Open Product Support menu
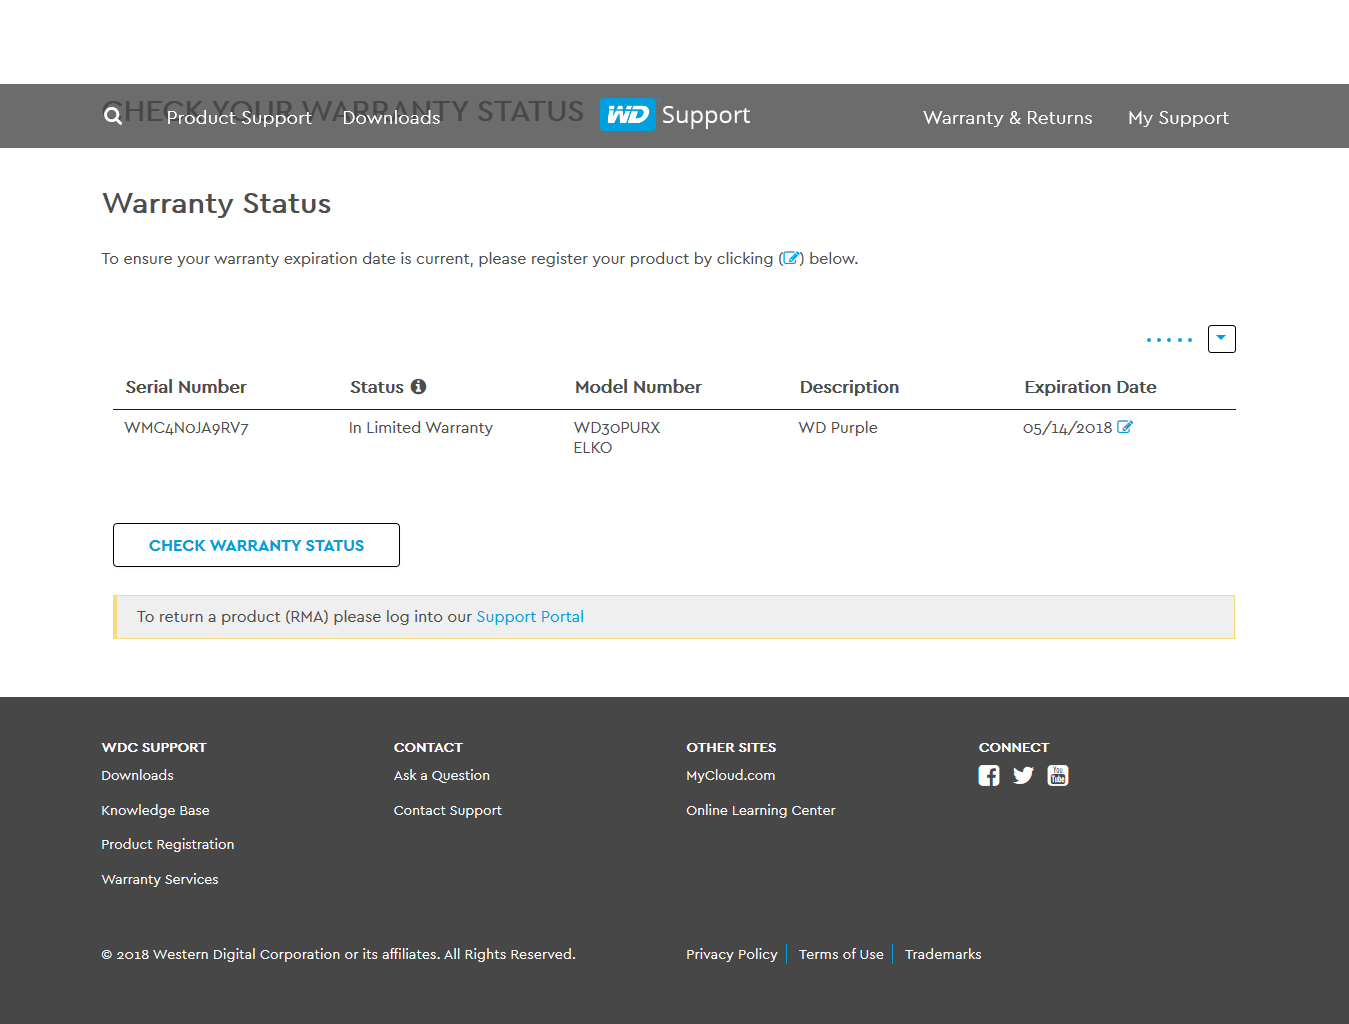The image size is (1349, 1024). pyautogui.click(x=239, y=118)
